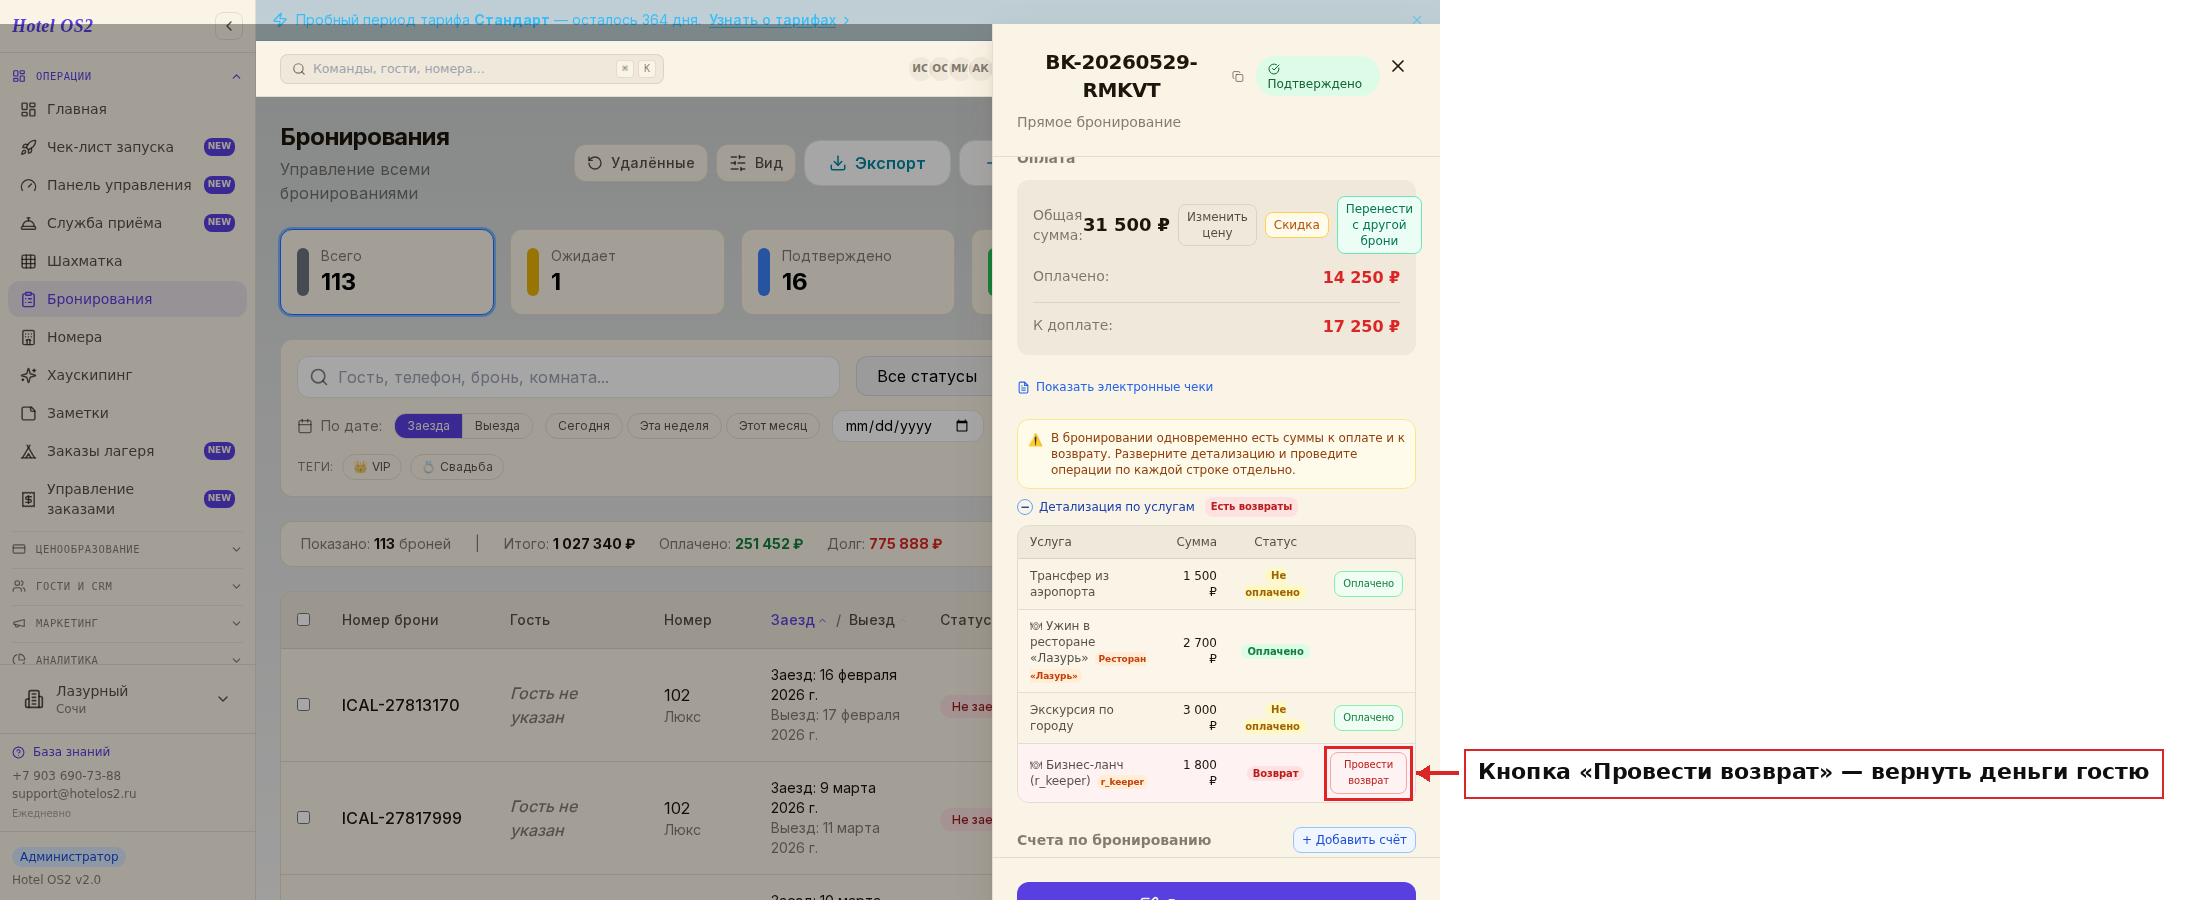Click Изменить цену button
Image resolution: width=2187 pixels, height=900 pixels.
1217,225
